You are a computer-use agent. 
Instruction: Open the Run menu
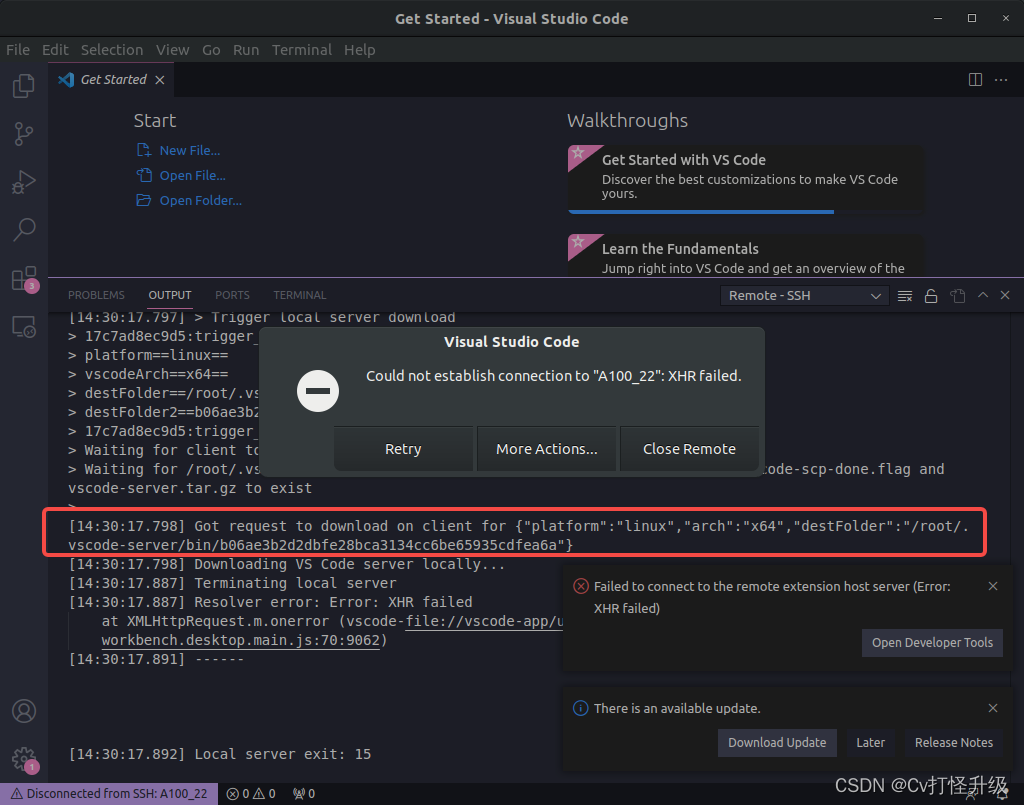[246, 50]
